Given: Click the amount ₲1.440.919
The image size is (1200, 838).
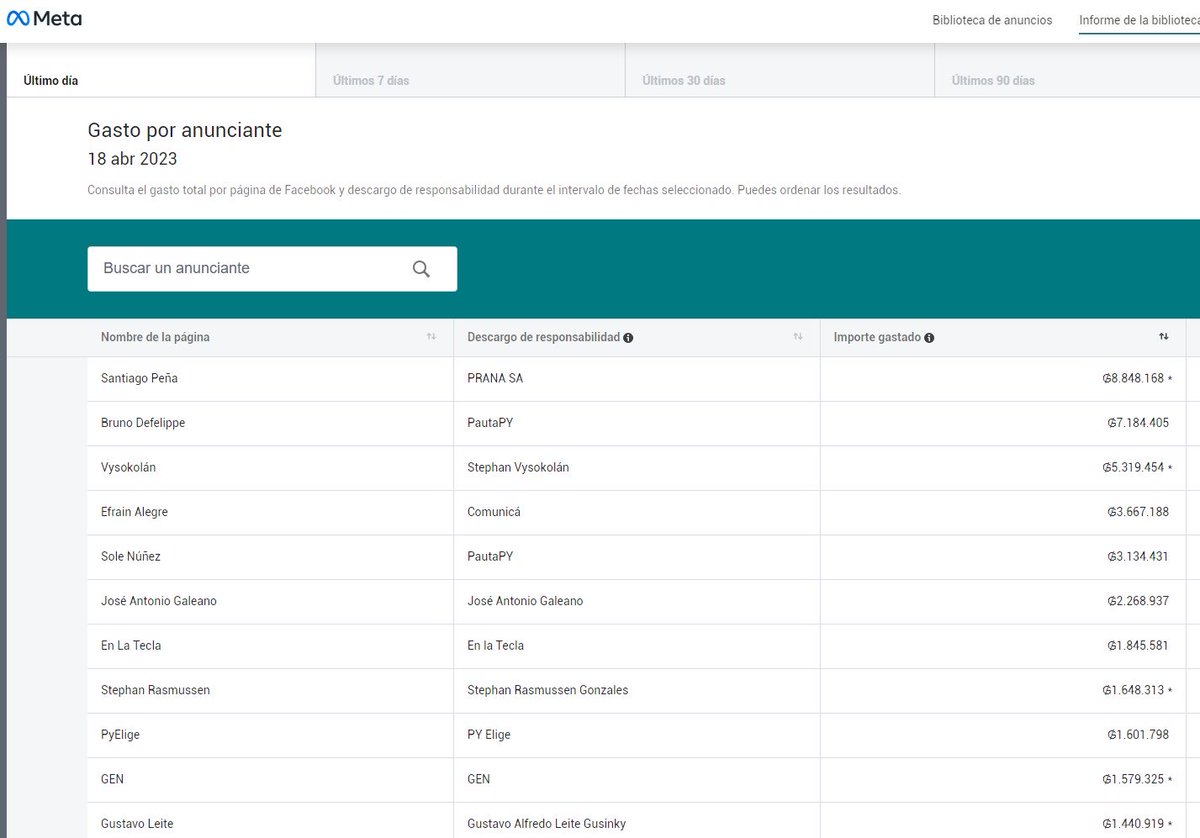Looking at the screenshot, I should tap(1134, 824).
